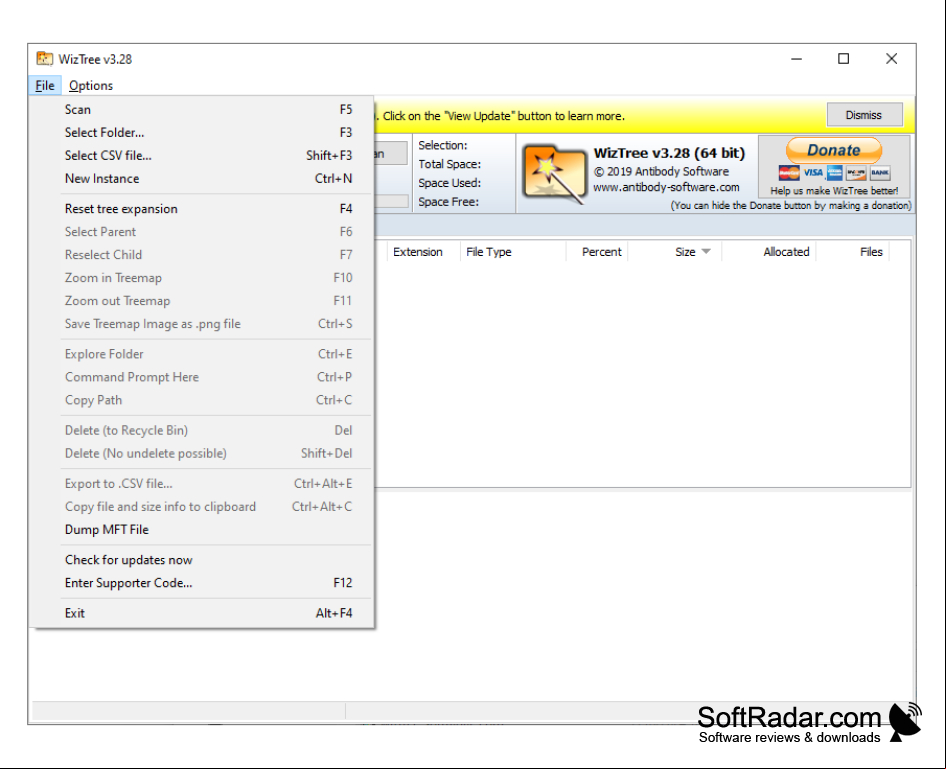
Task: Click the 'Help us make WizTree better!' text
Action: 834,191
